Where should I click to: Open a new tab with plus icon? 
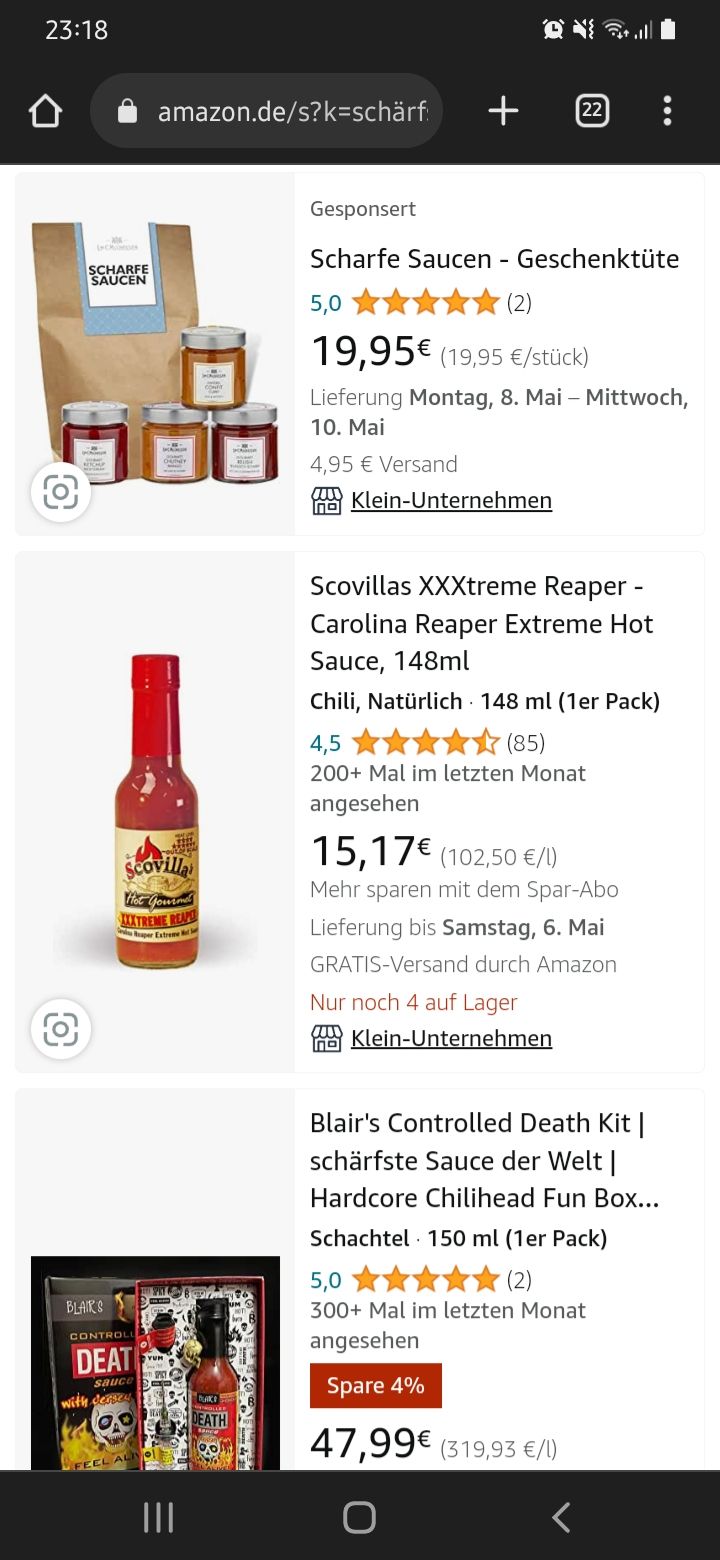pos(503,111)
